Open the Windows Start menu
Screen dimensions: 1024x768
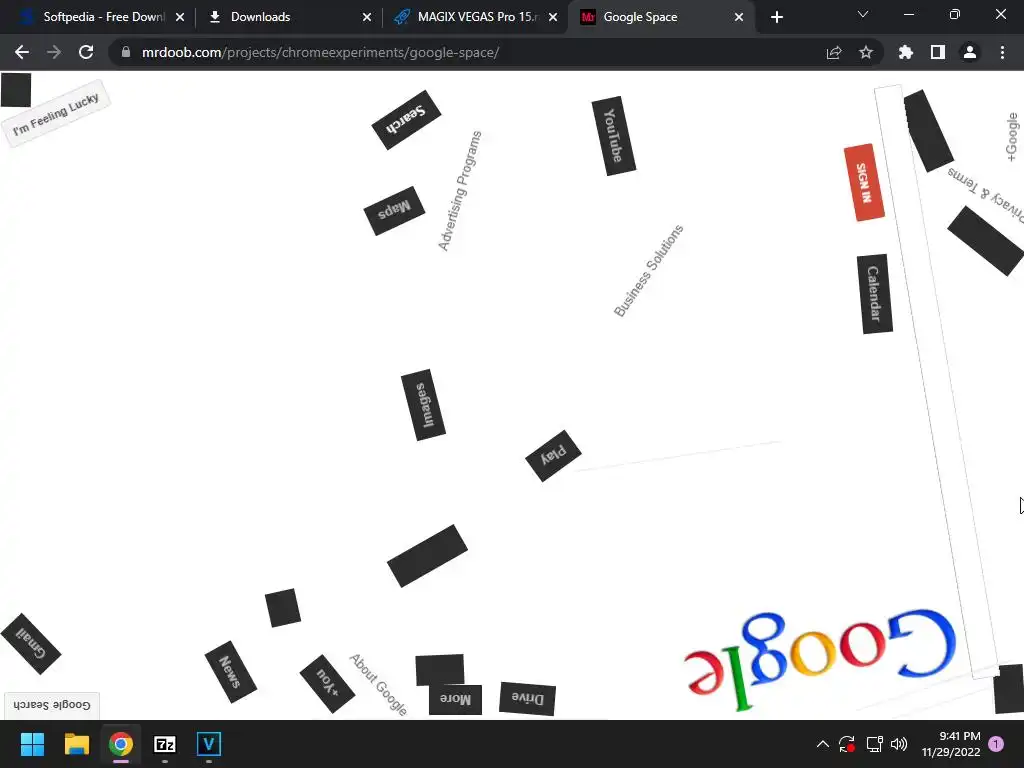(32, 744)
